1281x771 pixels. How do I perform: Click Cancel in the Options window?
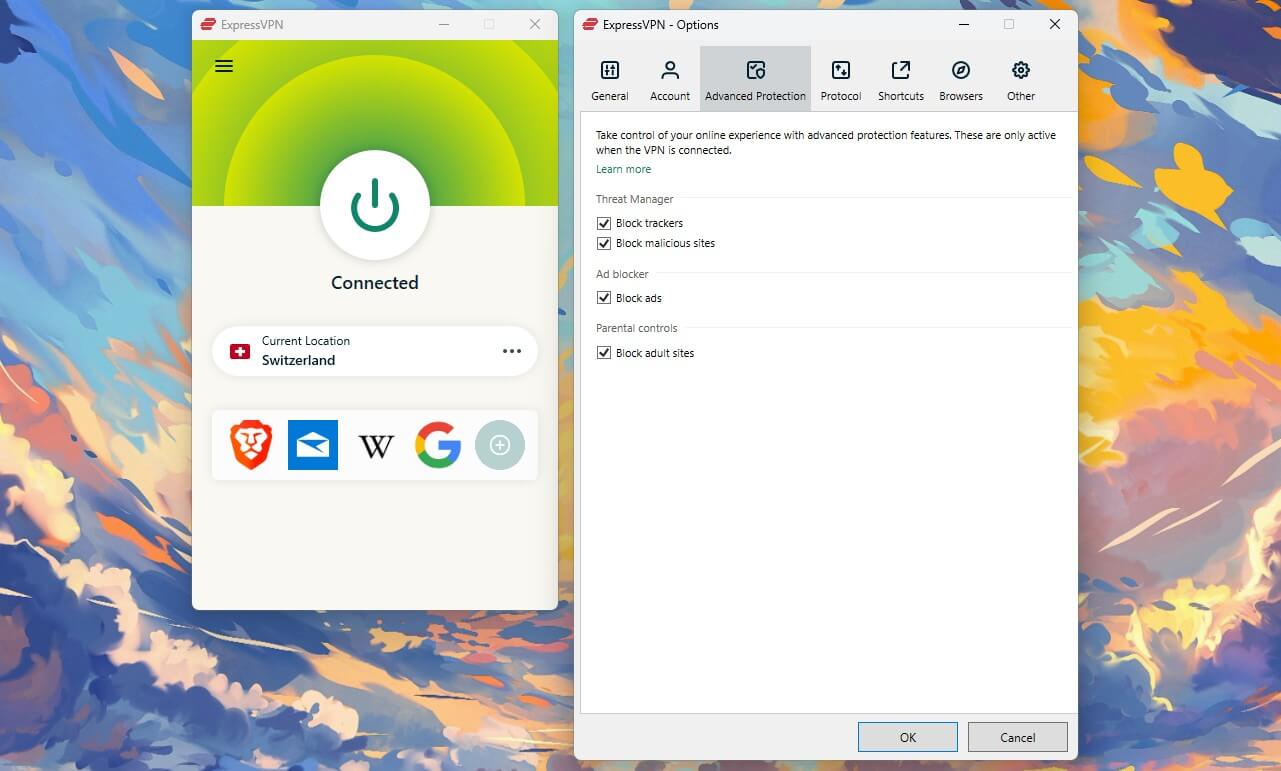tap(1018, 737)
